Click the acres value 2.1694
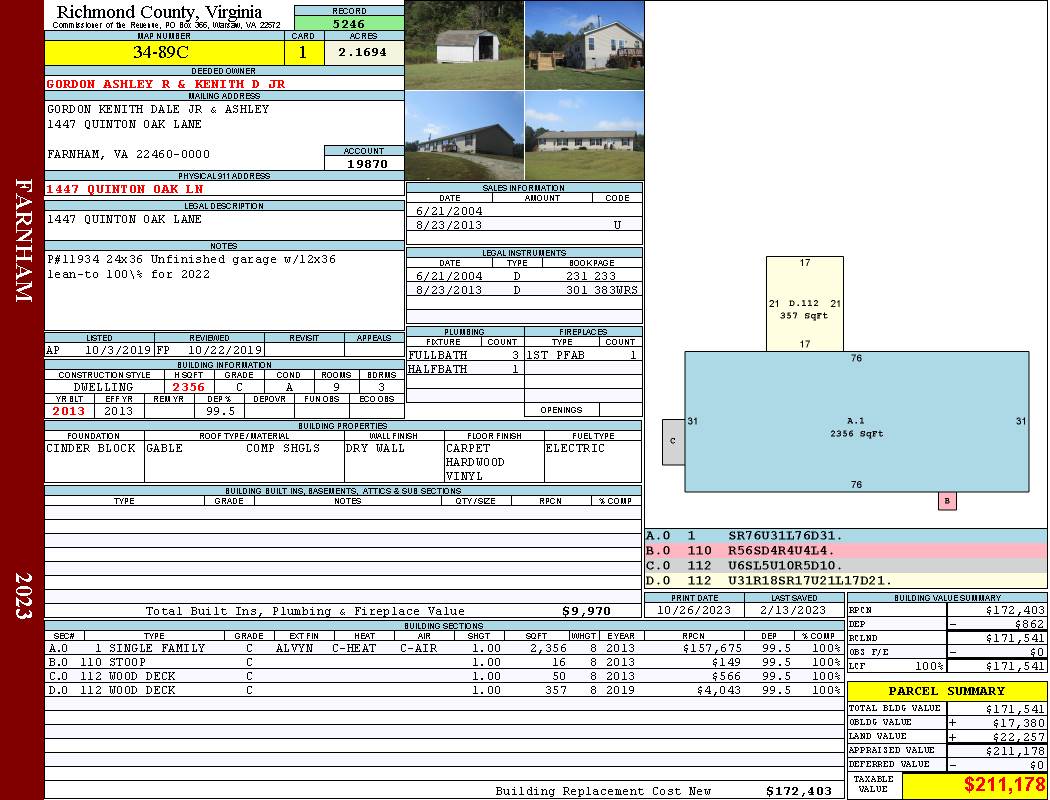 pyautogui.click(x=363, y=53)
